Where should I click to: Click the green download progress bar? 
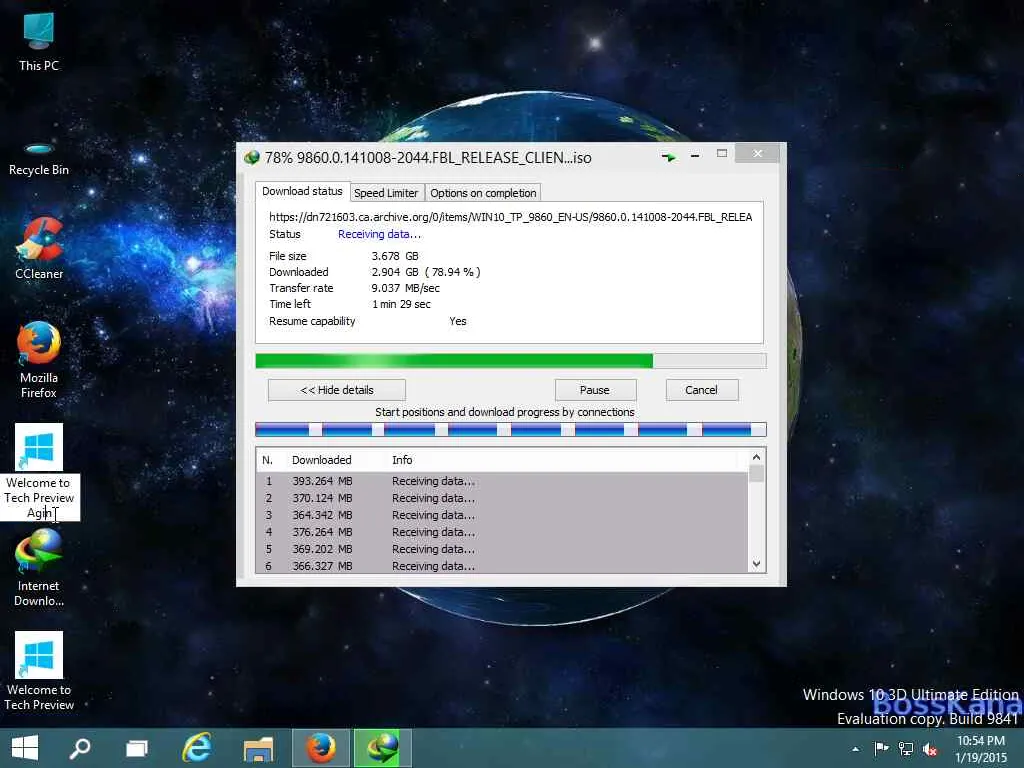(x=511, y=360)
